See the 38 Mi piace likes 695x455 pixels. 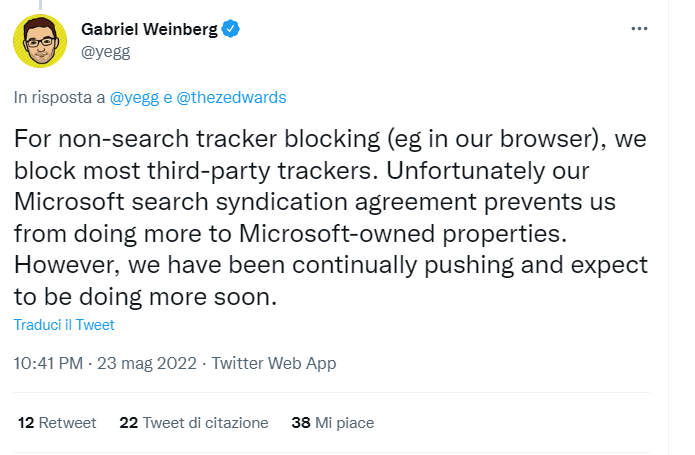(x=332, y=423)
